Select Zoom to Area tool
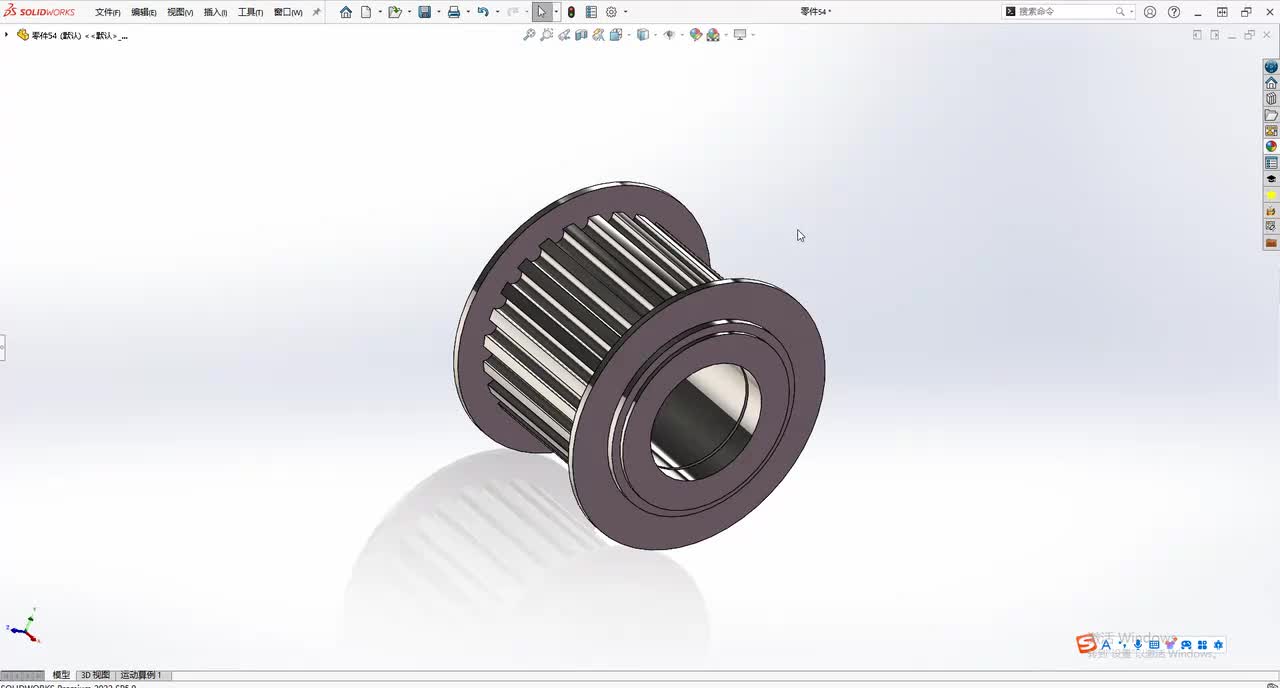Viewport: 1280px width, 688px height. pos(546,35)
